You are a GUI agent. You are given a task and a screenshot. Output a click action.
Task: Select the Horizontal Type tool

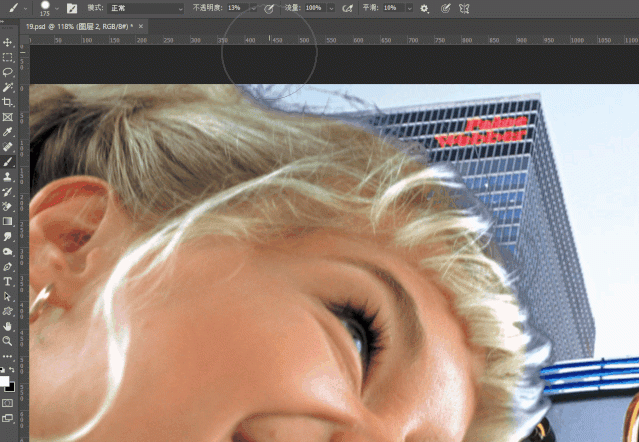(8, 282)
